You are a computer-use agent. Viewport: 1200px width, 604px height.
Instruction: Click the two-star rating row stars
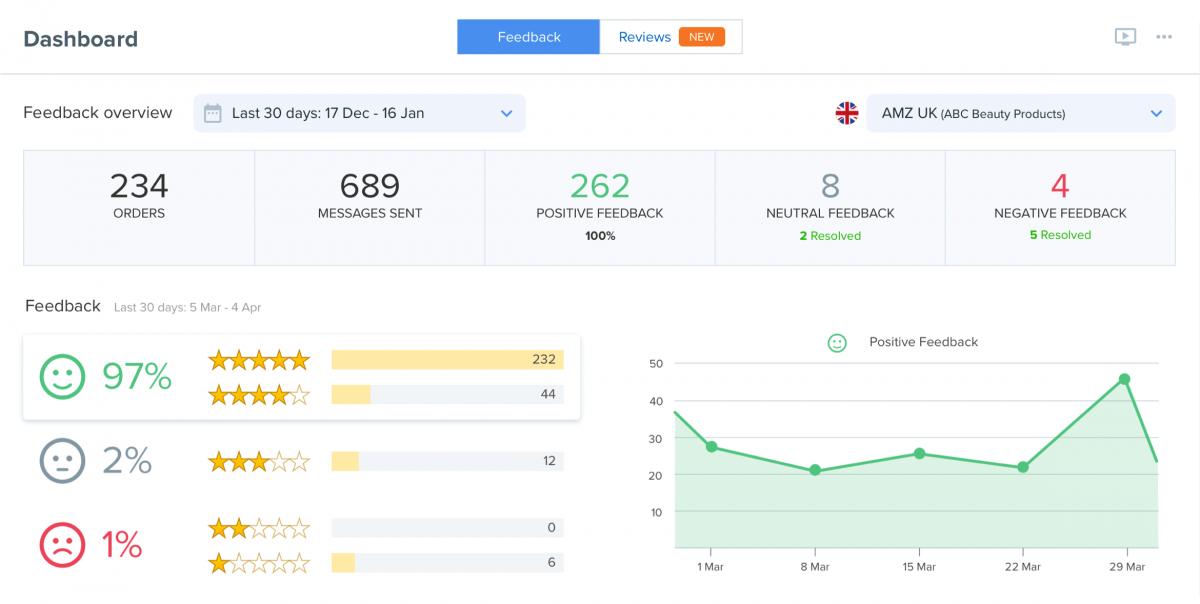(x=259, y=528)
